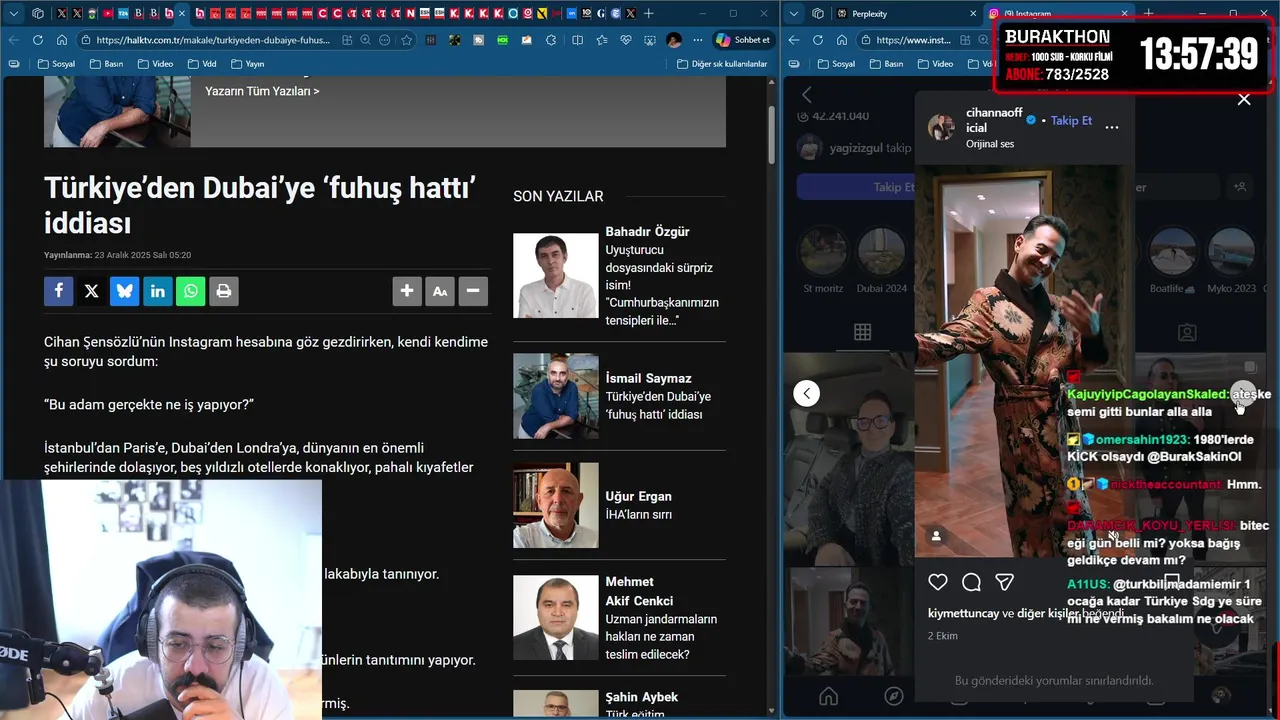
Task: Open the left browser's three-dot menu
Action: tap(697, 40)
